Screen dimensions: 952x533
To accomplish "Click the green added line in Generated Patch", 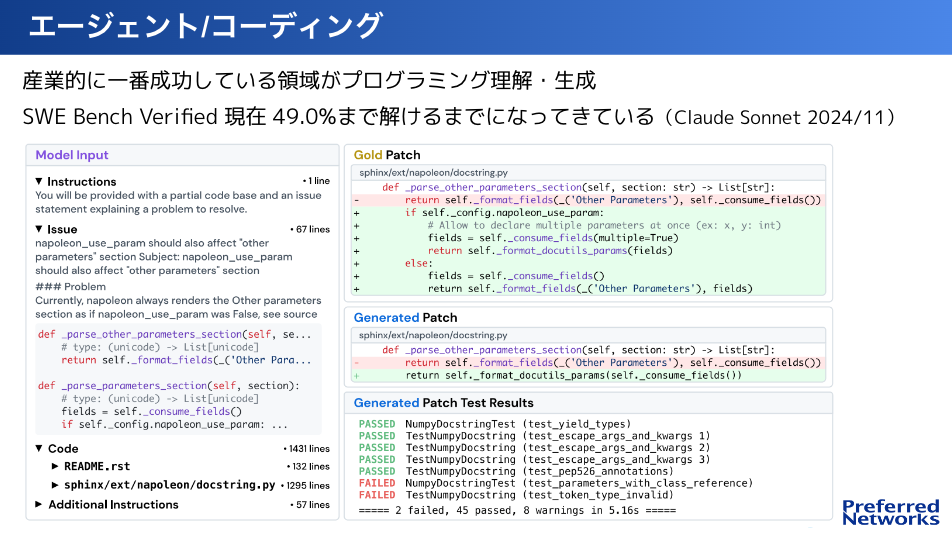I will (573, 376).
